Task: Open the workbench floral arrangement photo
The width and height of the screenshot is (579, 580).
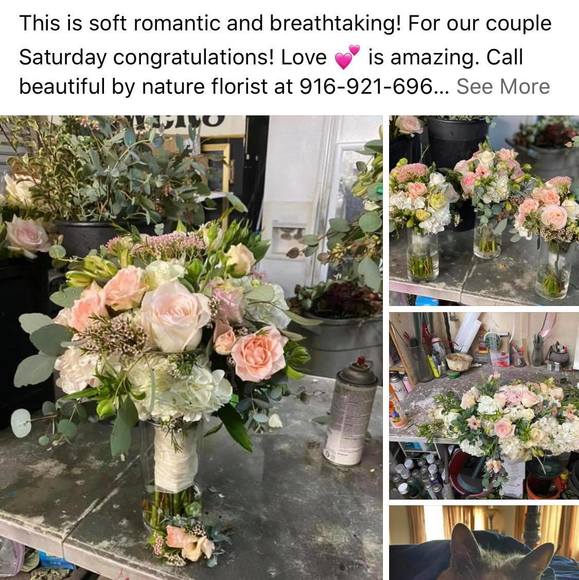Action: pyautogui.click(x=484, y=406)
